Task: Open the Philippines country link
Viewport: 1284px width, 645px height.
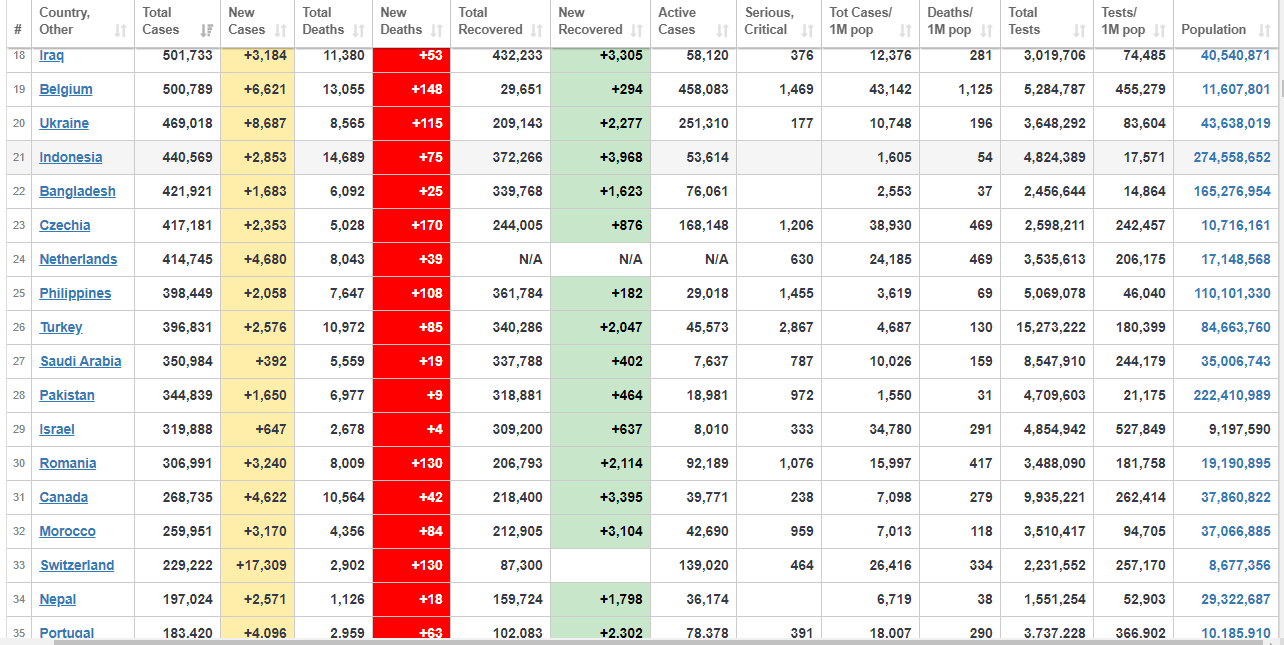Action: 75,293
